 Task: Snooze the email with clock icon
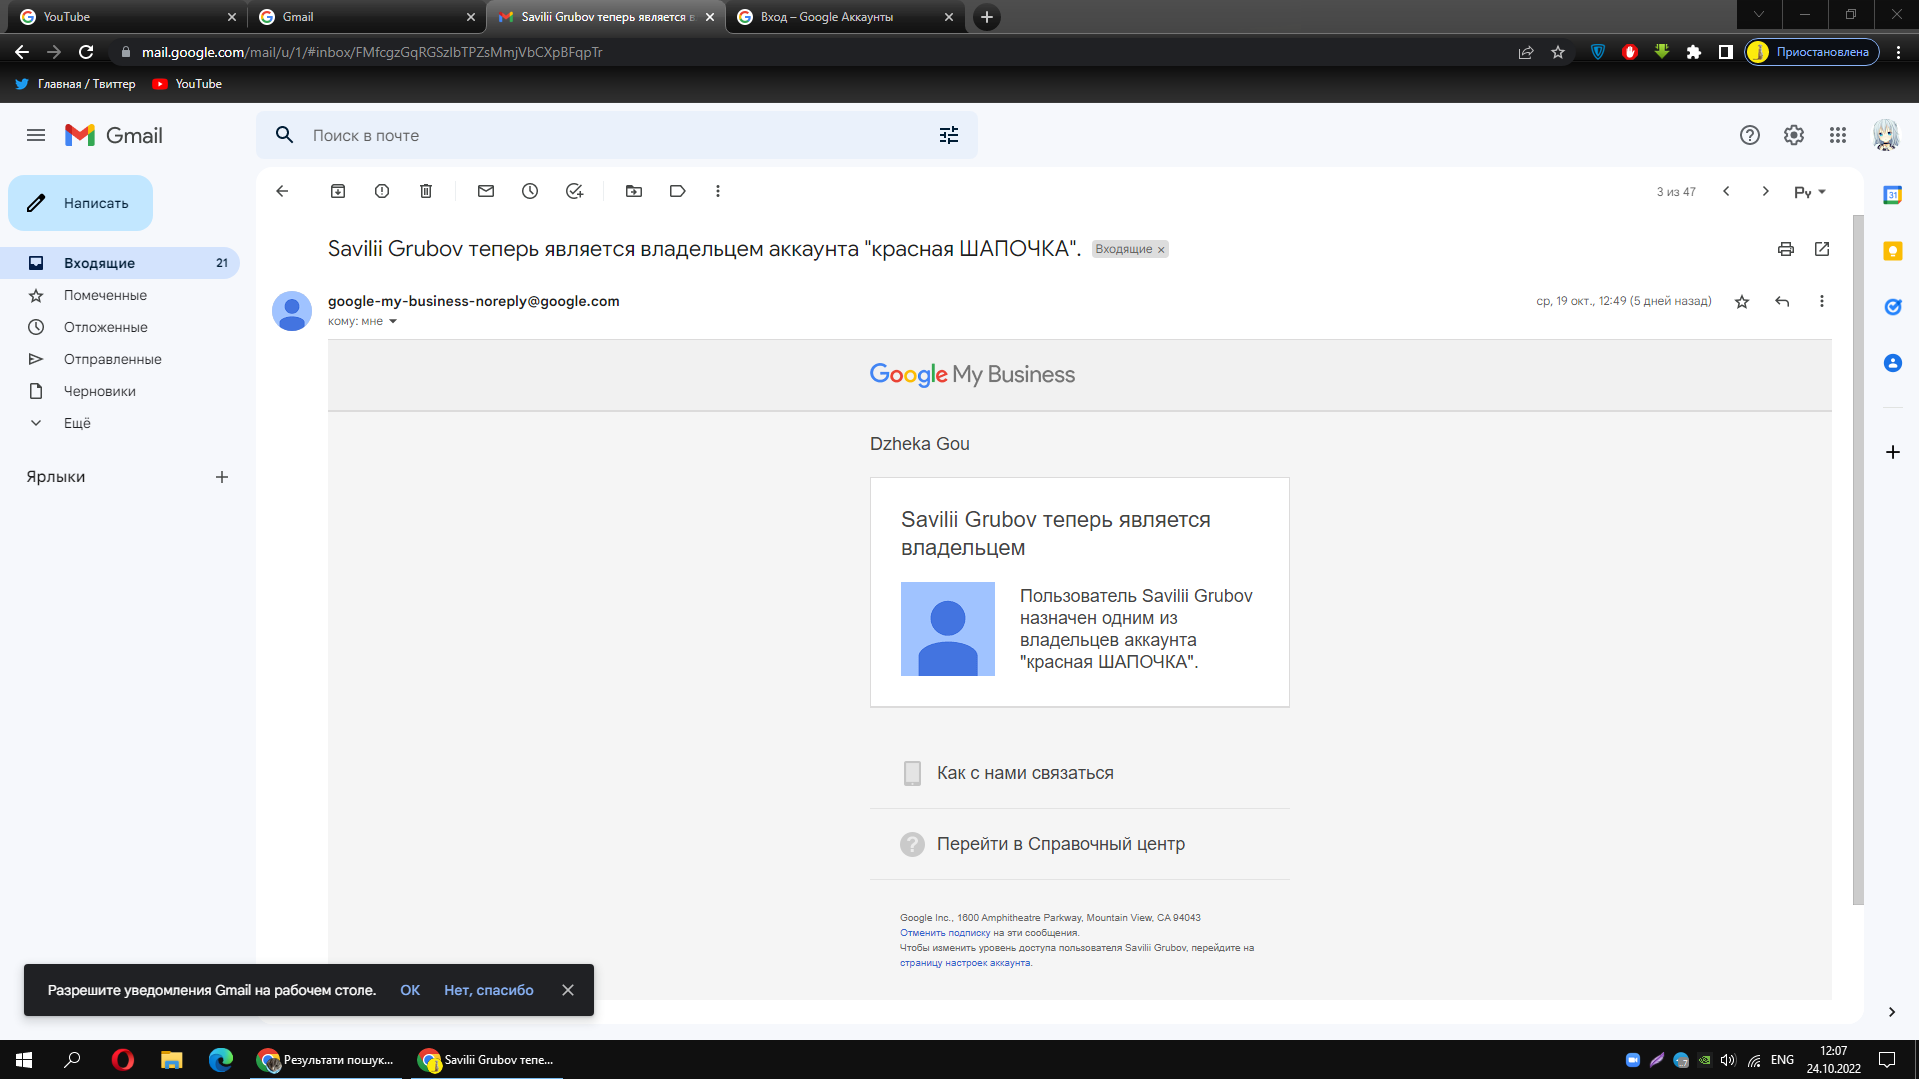(530, 191)
